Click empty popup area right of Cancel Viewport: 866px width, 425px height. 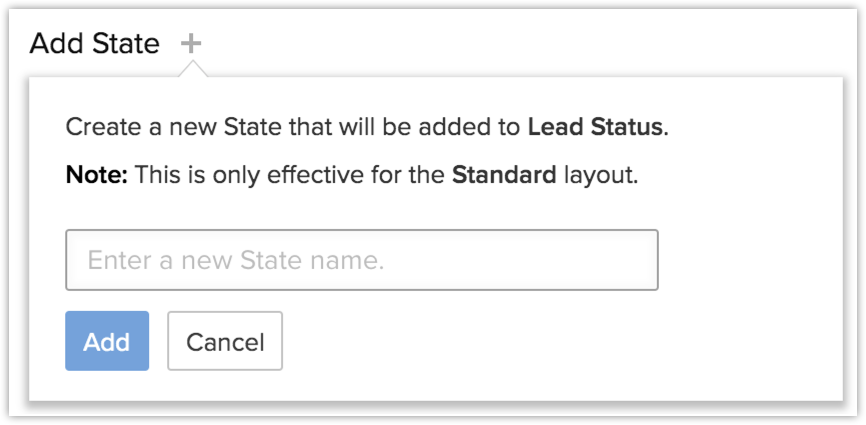click(x=550, y=342)
